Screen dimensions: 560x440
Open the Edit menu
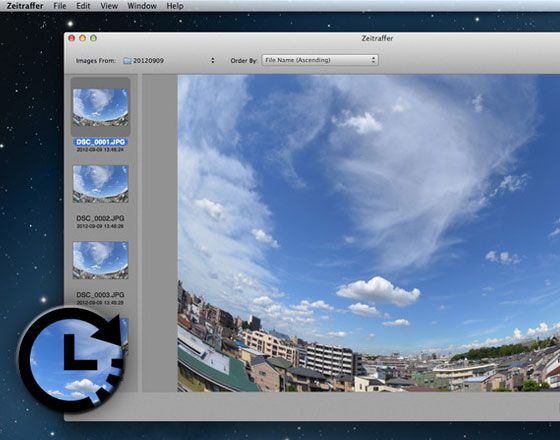[x=83, y=6]
